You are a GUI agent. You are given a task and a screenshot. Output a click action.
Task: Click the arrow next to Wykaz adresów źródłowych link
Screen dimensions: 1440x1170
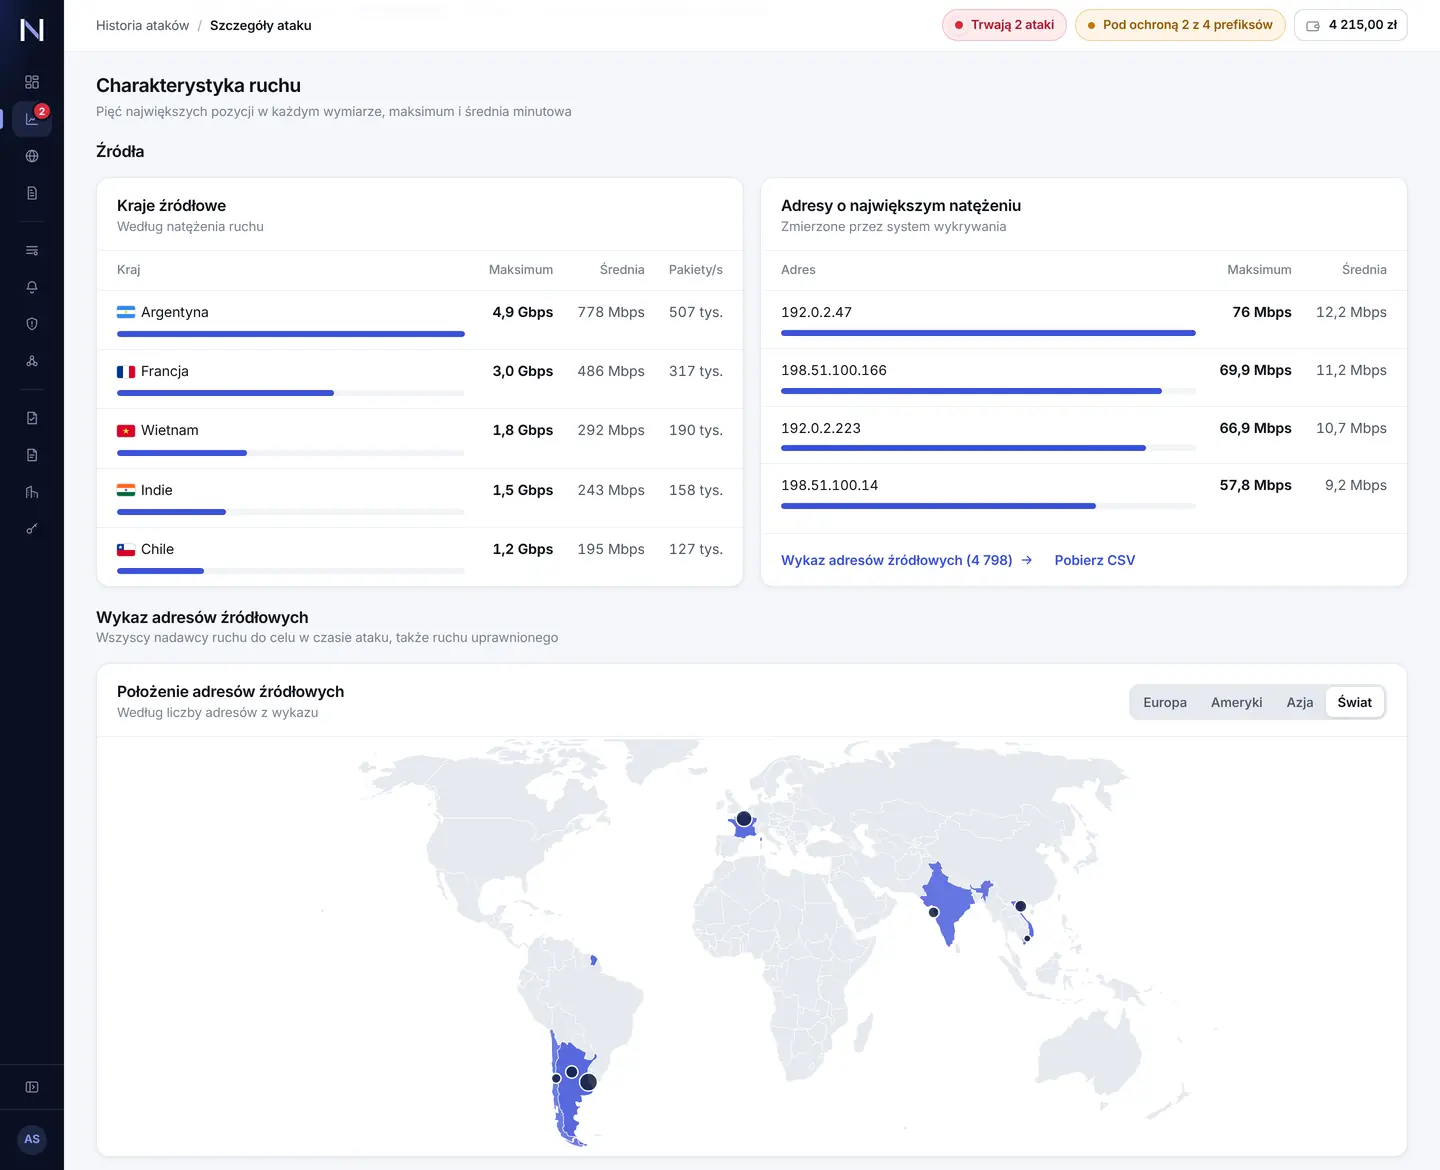click(x=1027, y=560)
